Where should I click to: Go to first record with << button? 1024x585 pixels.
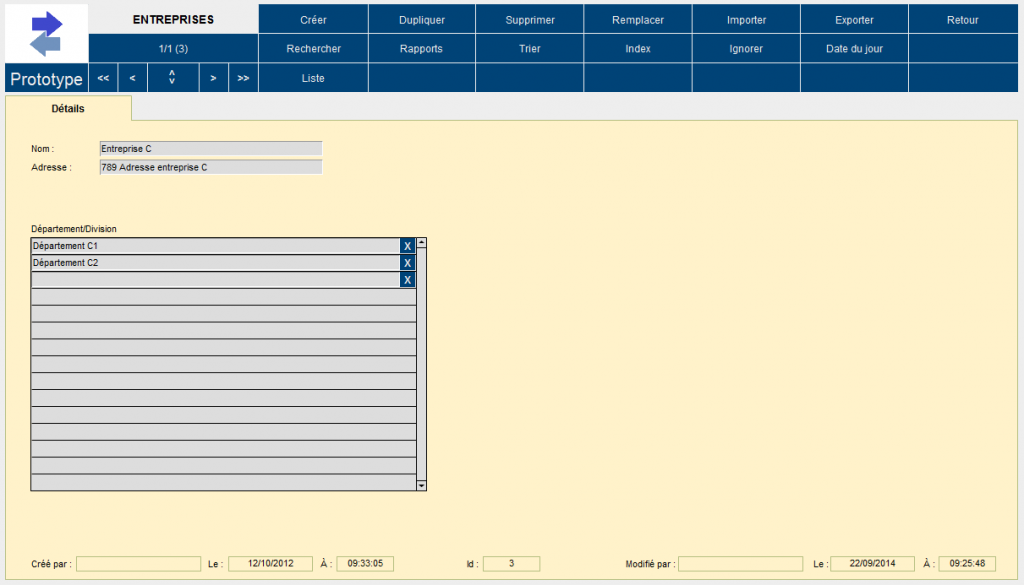pos(103,78)
